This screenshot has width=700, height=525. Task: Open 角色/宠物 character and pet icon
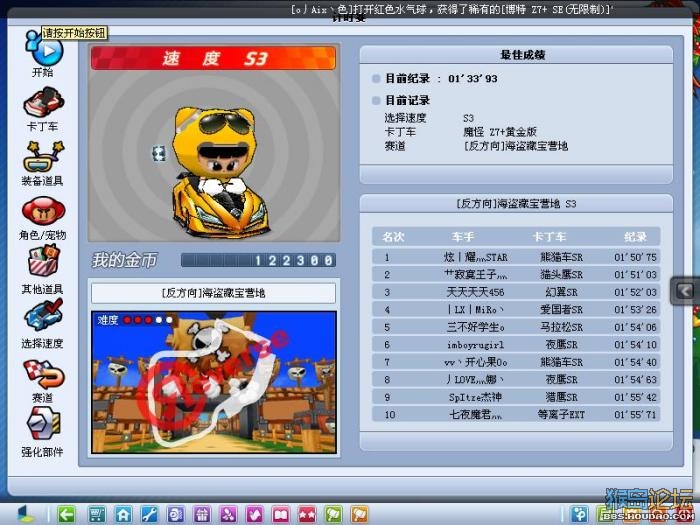tap(44, 211)
